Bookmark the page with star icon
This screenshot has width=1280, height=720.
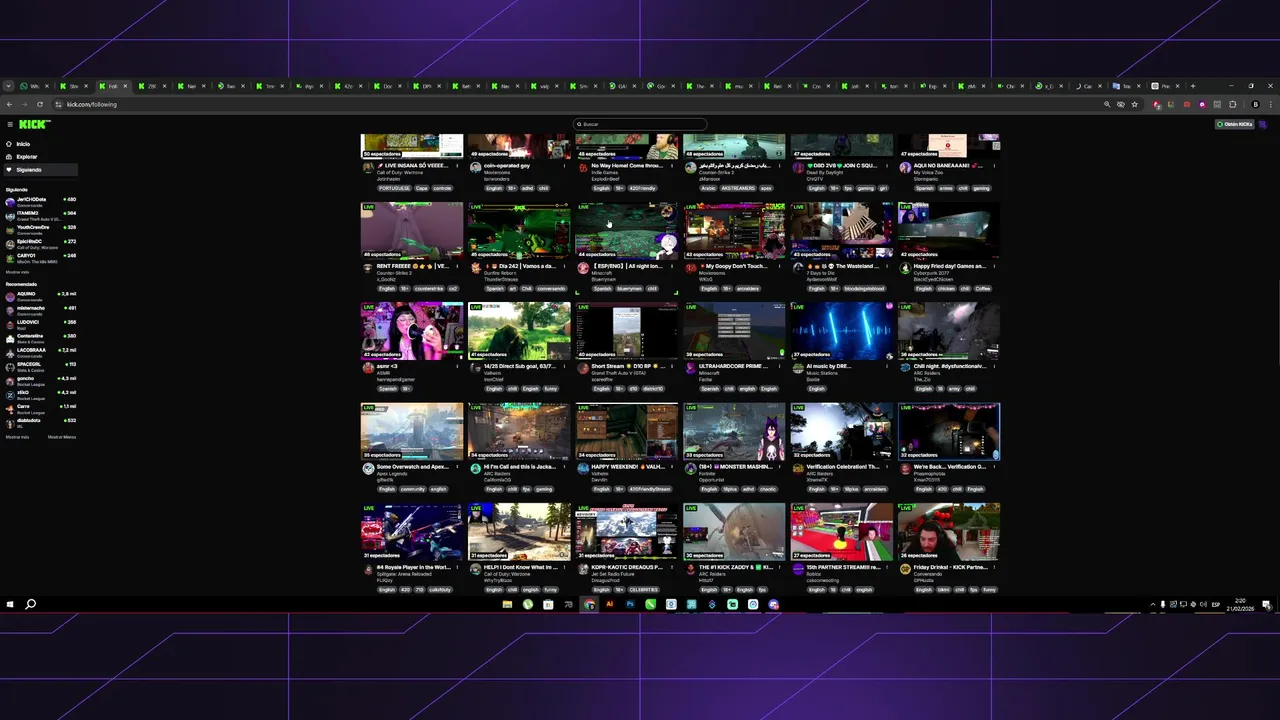click(1134, 104)
